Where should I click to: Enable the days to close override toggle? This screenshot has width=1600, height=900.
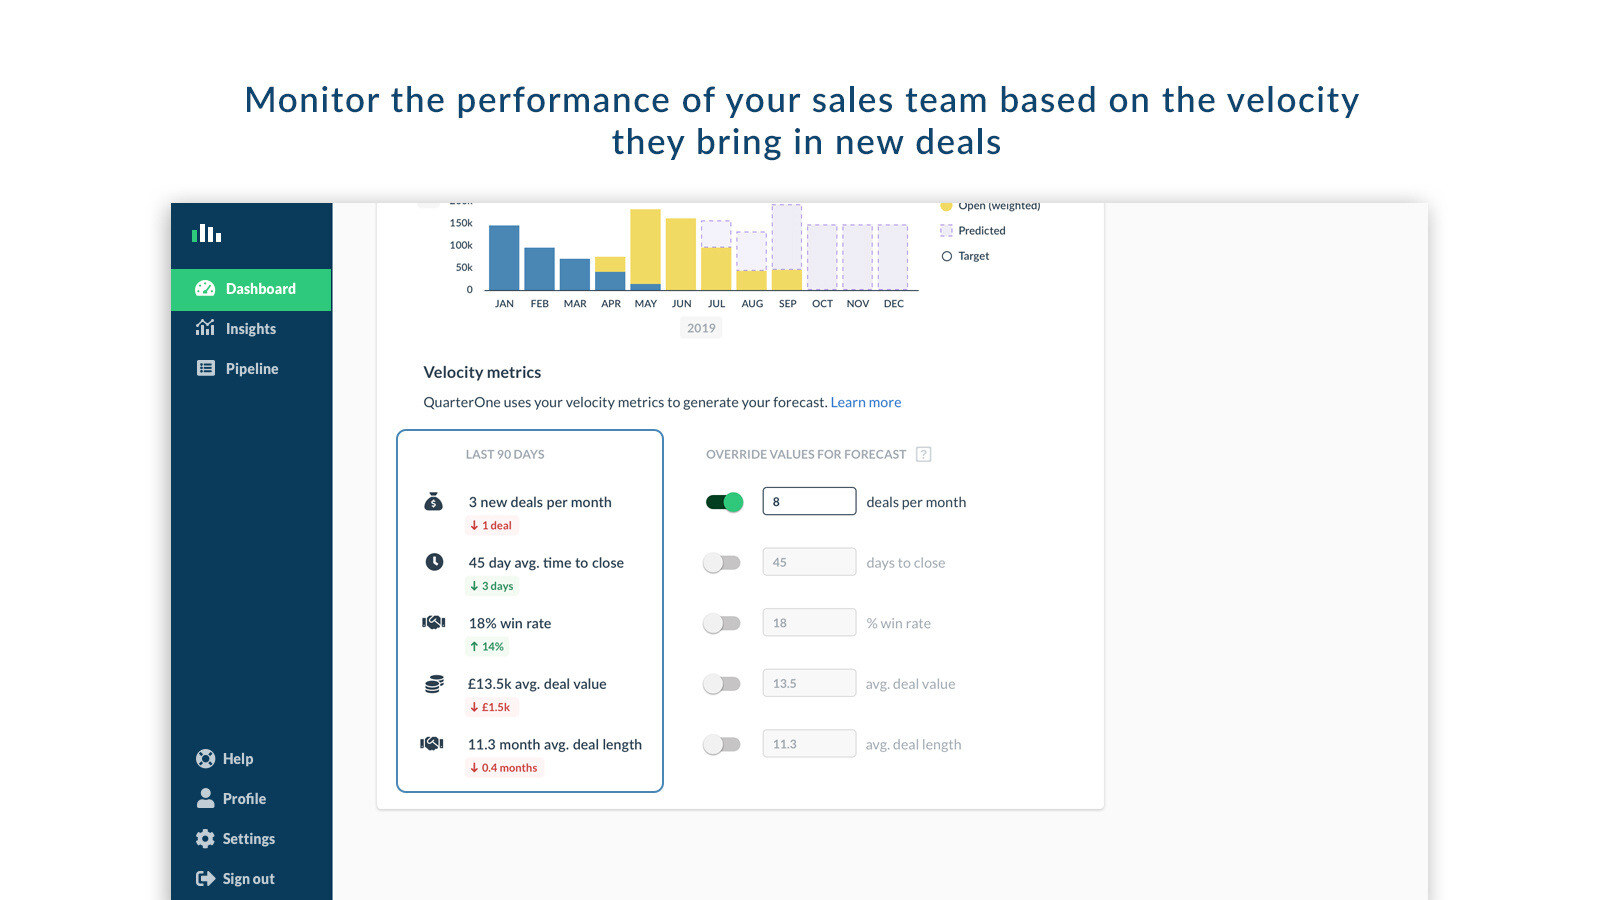pyautogui.click(x=722, y=563)
